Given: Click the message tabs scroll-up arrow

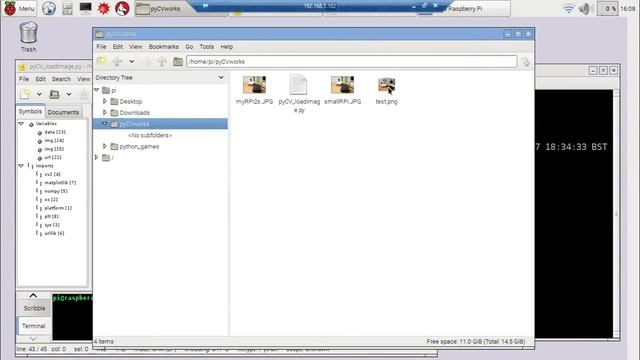Looking at the screenshot, I should (33, 295).
